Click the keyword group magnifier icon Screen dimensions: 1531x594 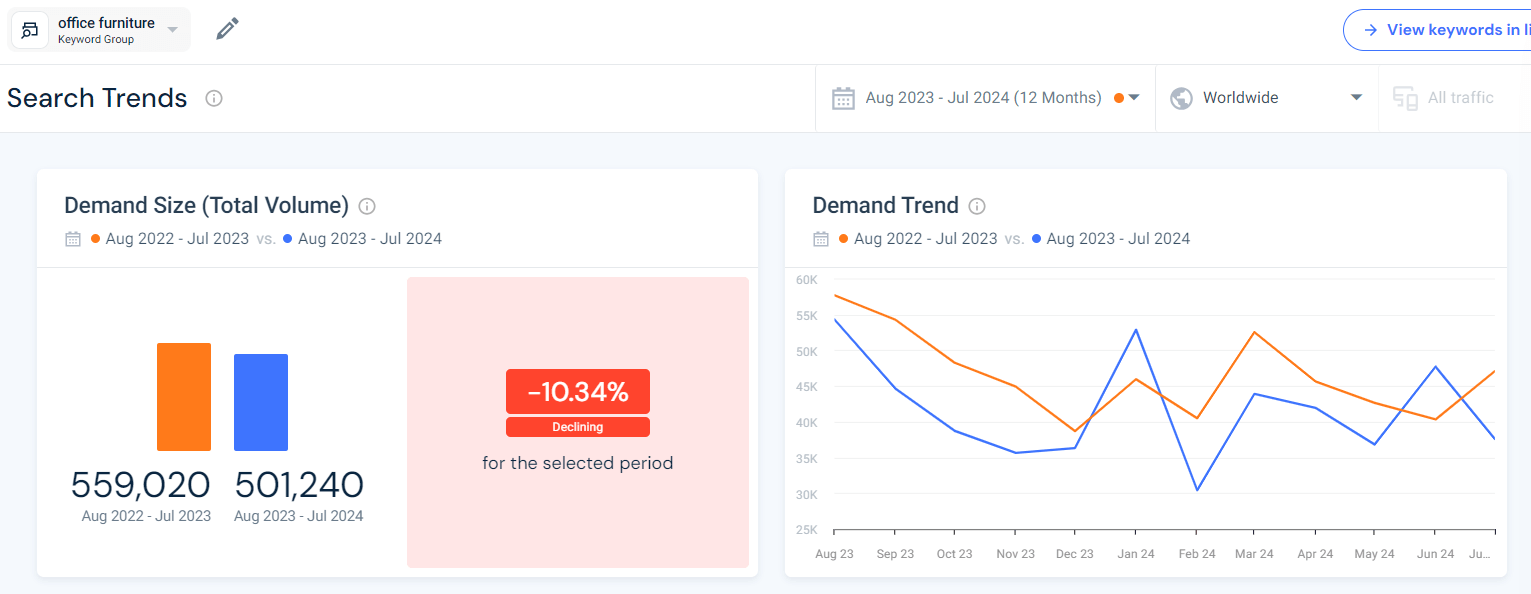[28, 29]
